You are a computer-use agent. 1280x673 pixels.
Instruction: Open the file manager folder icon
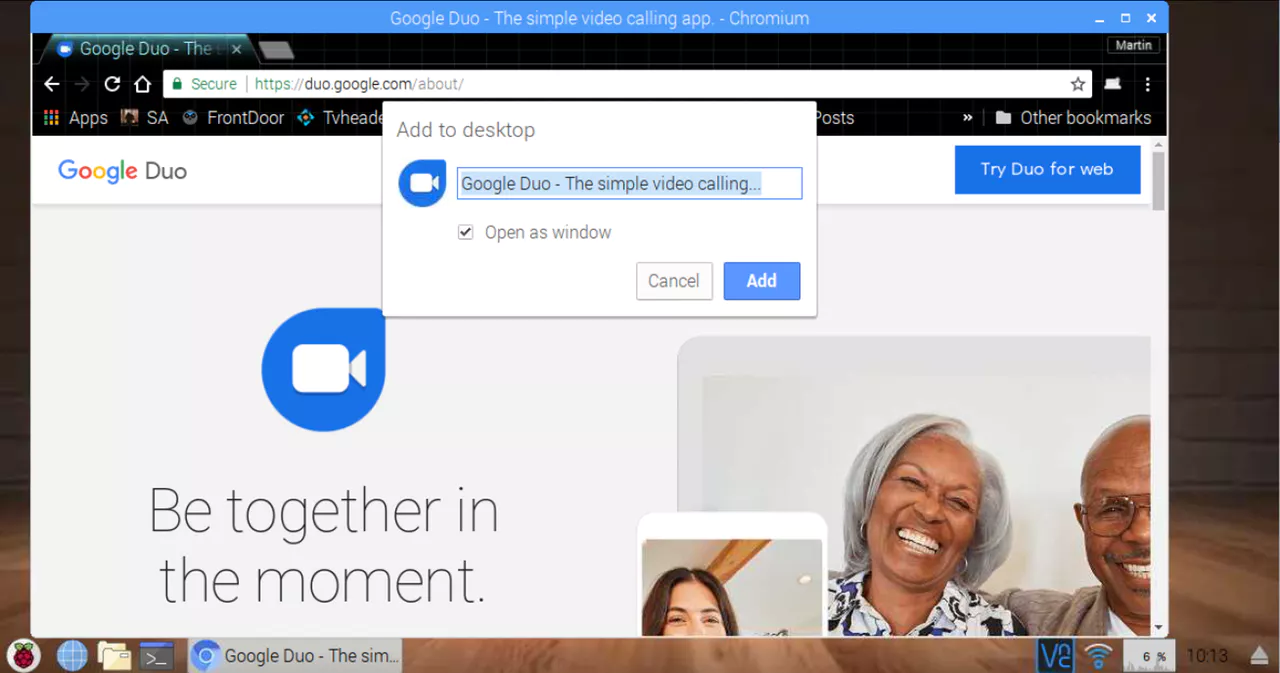tap(114, 656)
